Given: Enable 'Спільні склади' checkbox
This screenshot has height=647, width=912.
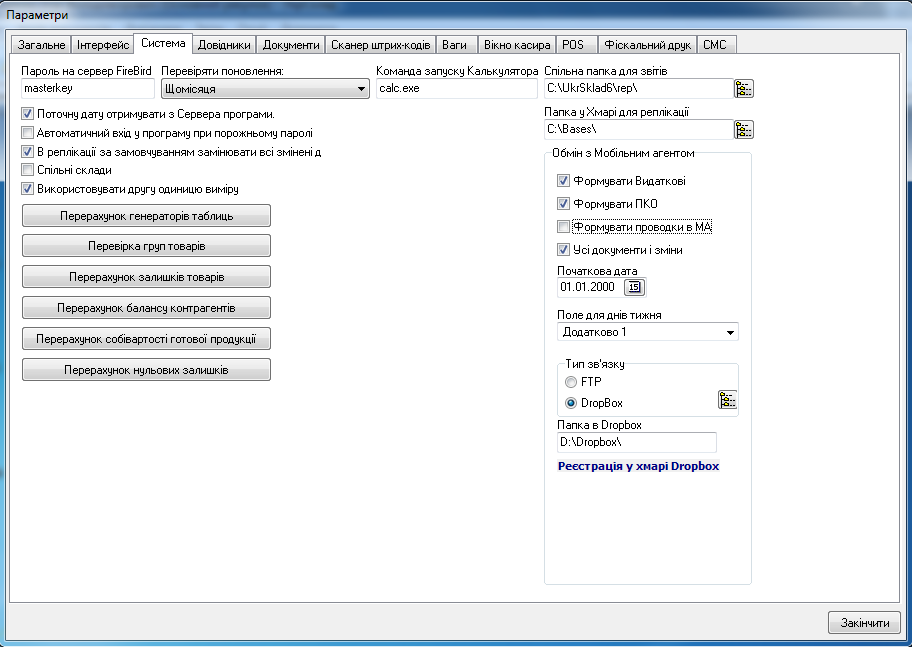Looking at the screenshot, I should [28, 170].
